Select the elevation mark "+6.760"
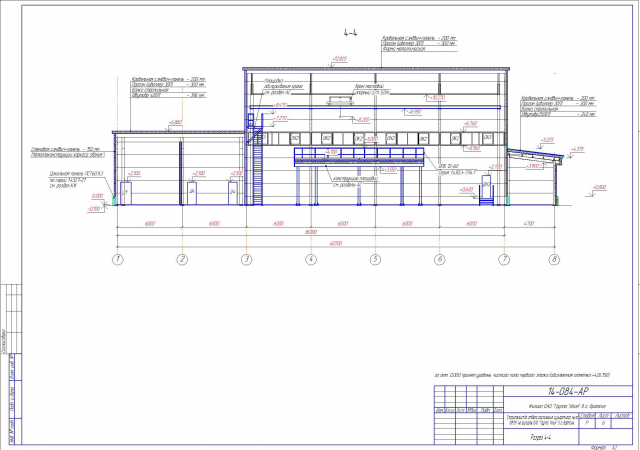Viewport: 640px width, 450px height. pyautogui.click(x=470, y=123)
